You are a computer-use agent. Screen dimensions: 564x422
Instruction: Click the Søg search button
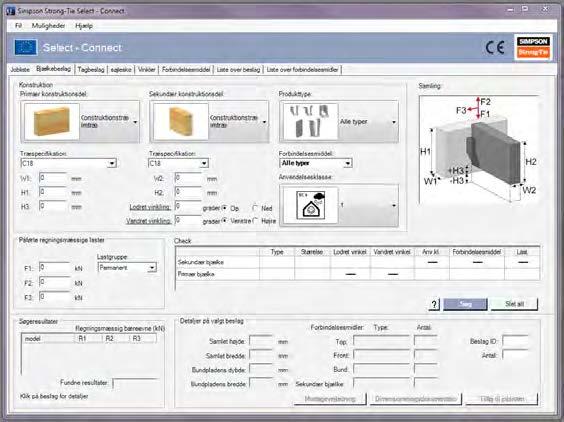[465, 304]
